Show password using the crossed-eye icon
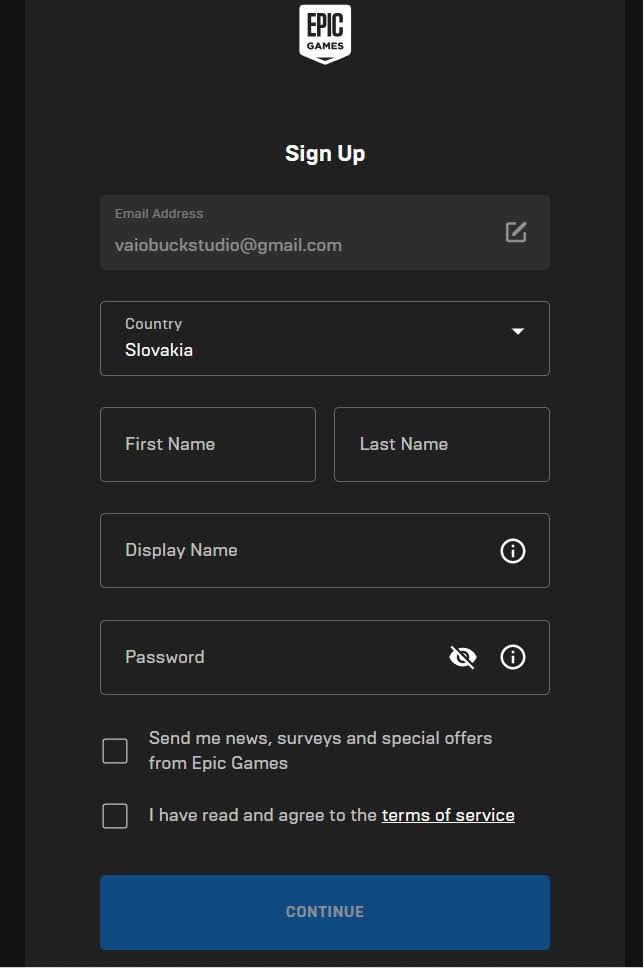Image resolution: width=644 pixels, height=968 pixels. [x=462, y=657]
